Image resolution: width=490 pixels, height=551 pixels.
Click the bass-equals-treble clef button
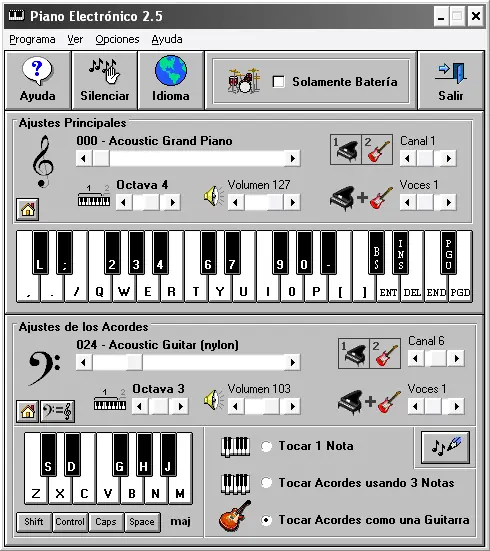coord(57,411)
